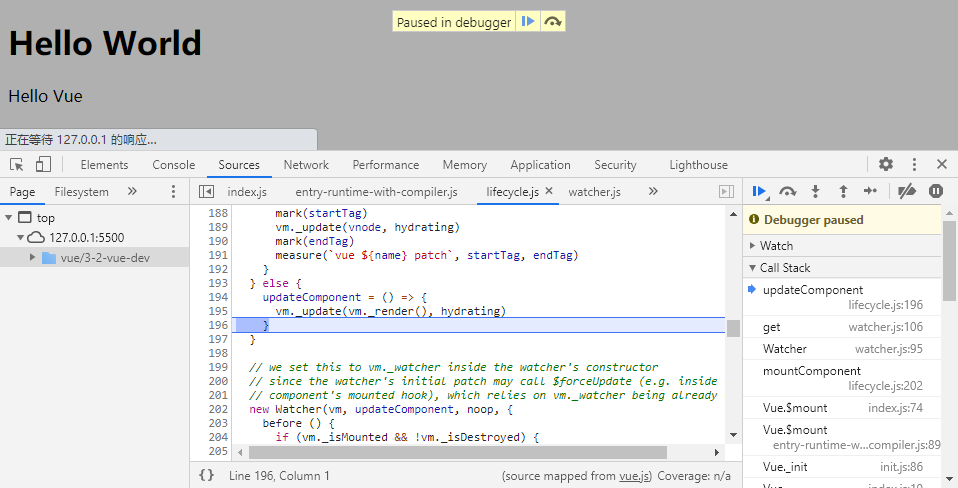
Task: Click code editor scroll down arrow
Action: [x=733, y=435]
